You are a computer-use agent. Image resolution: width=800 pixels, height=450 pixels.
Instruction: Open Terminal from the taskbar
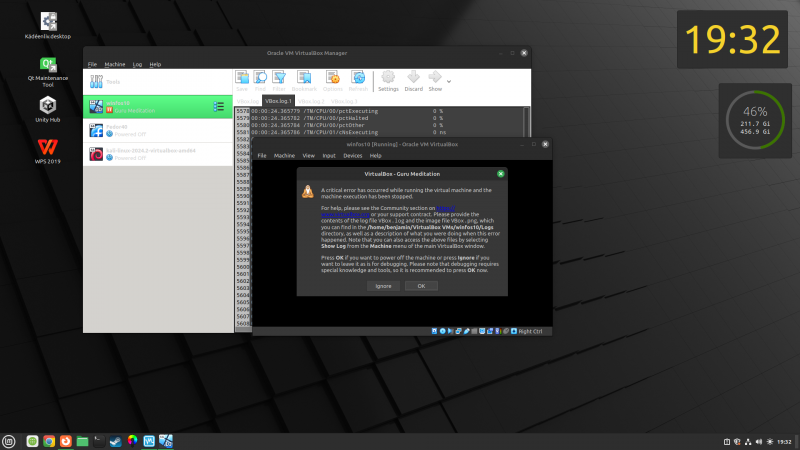[x=99, y=441]
